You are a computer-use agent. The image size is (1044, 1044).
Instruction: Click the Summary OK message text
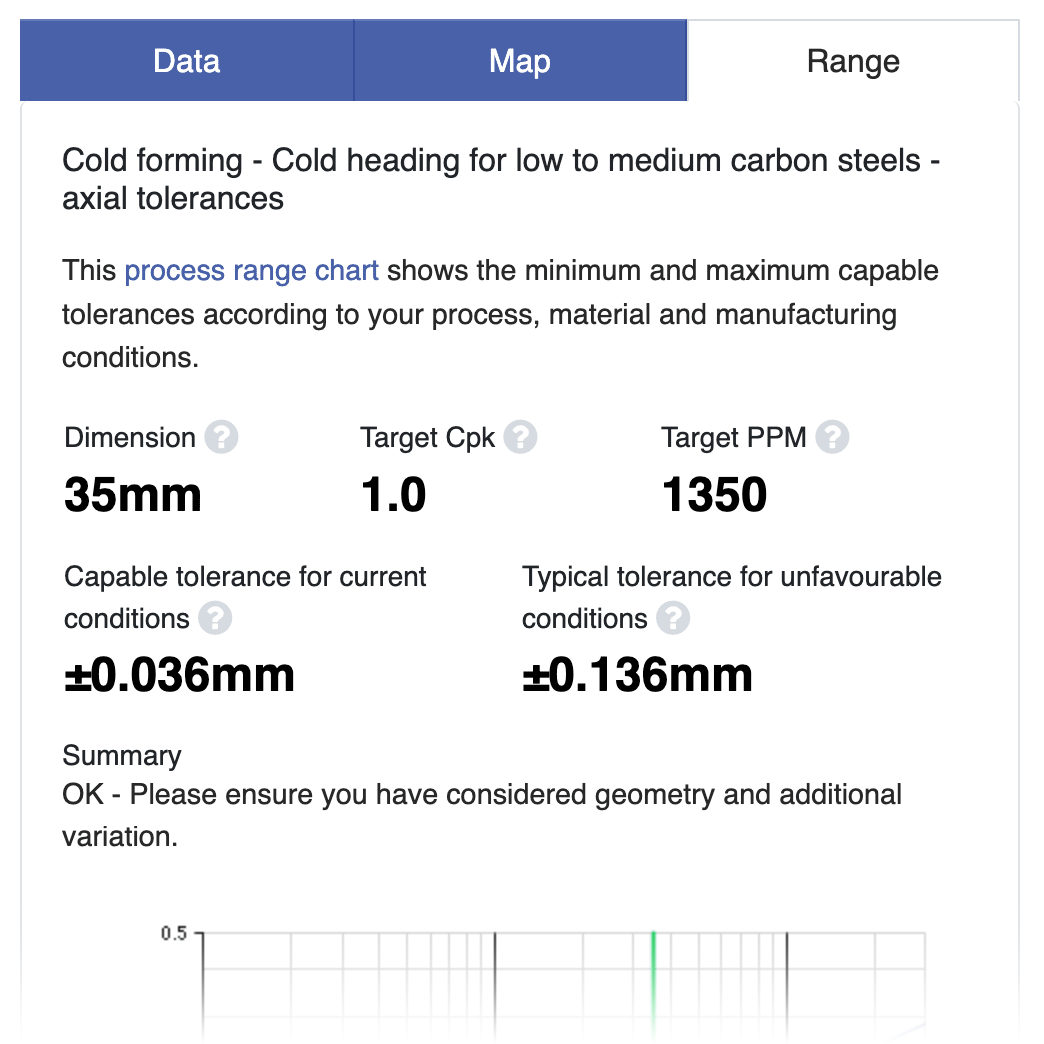(x=481, y=815)
